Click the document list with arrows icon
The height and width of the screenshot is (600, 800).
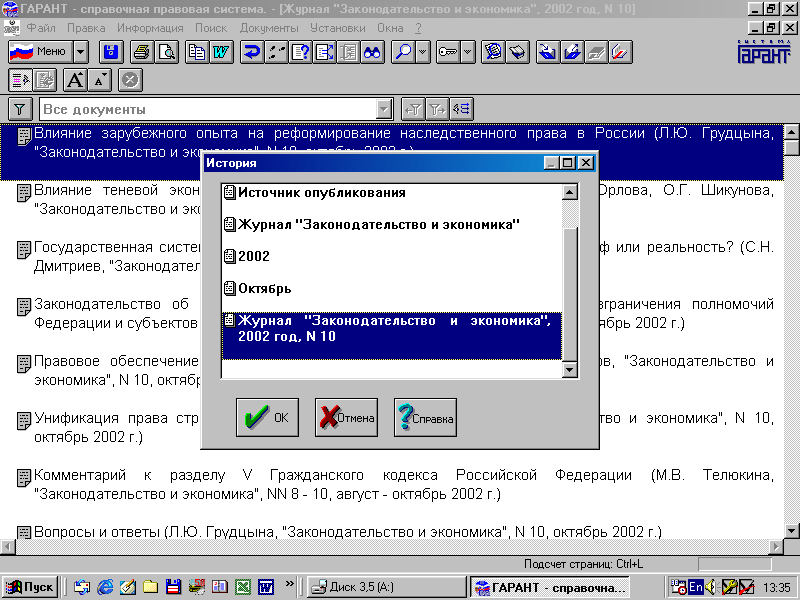tap(324, 52)
